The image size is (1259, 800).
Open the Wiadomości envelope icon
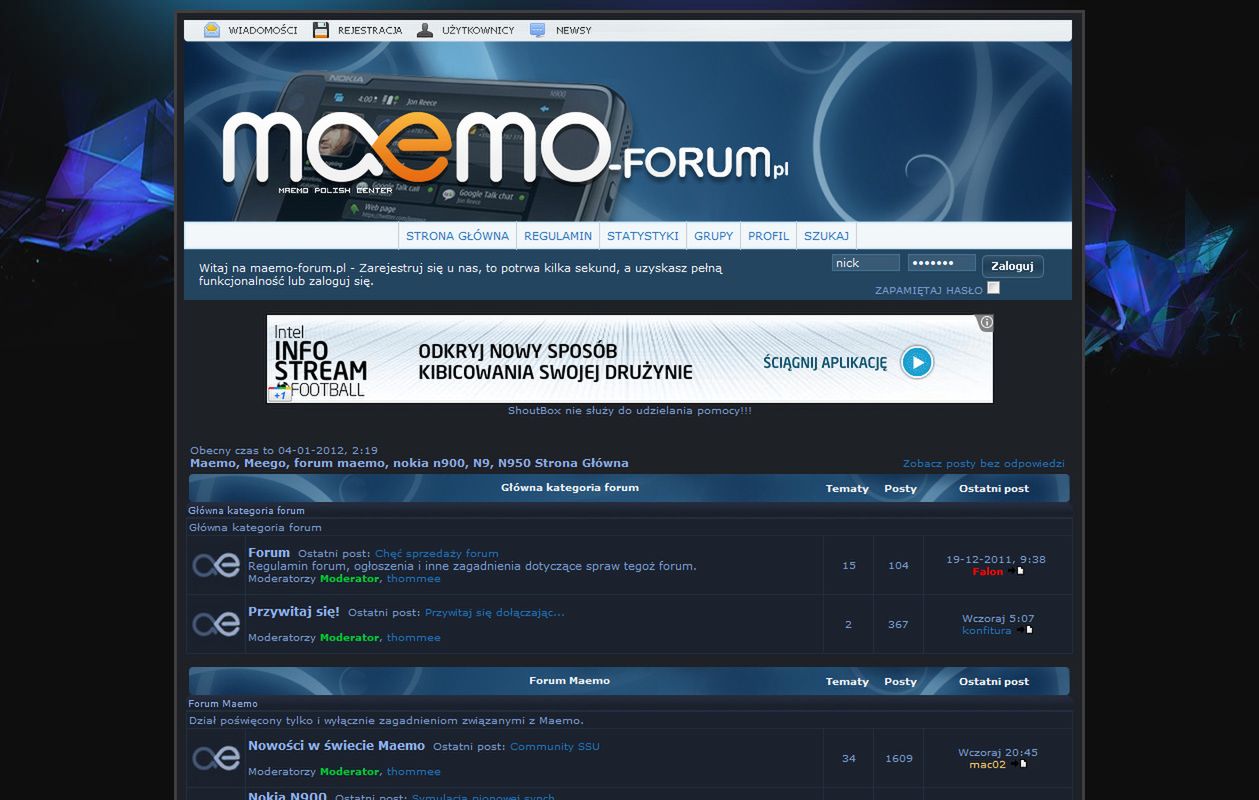pos(212,30)
